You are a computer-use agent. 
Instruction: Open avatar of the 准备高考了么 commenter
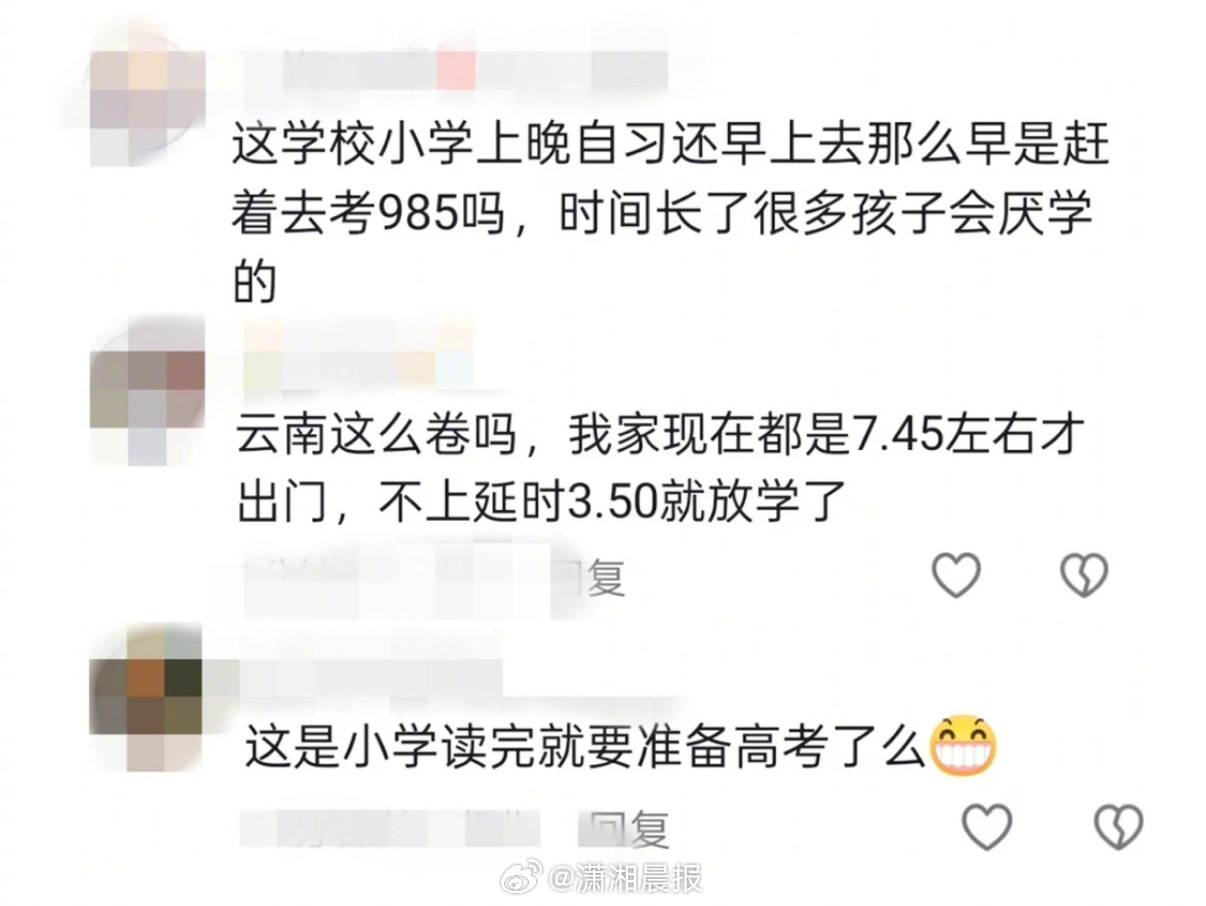[x=146, y=694]
